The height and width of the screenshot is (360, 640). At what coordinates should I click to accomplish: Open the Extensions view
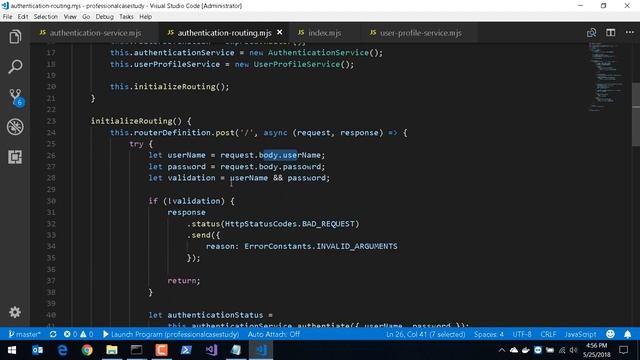coord(15,157)
